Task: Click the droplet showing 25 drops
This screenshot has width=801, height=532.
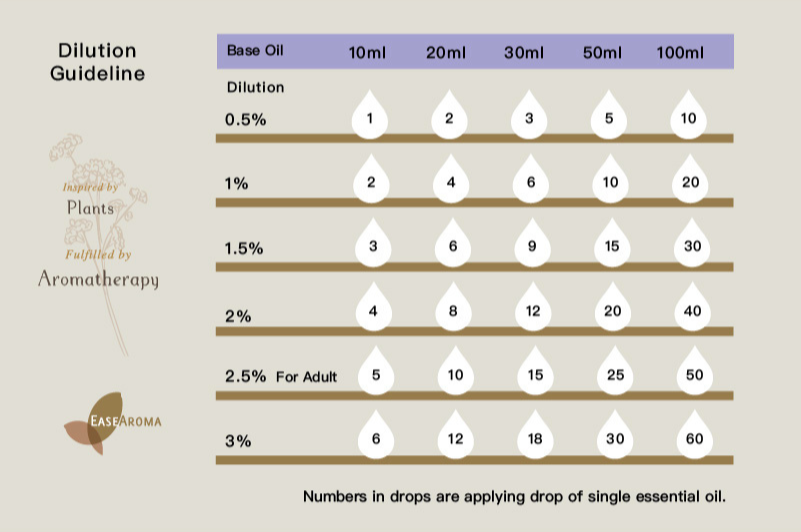Action: (611, 375)
